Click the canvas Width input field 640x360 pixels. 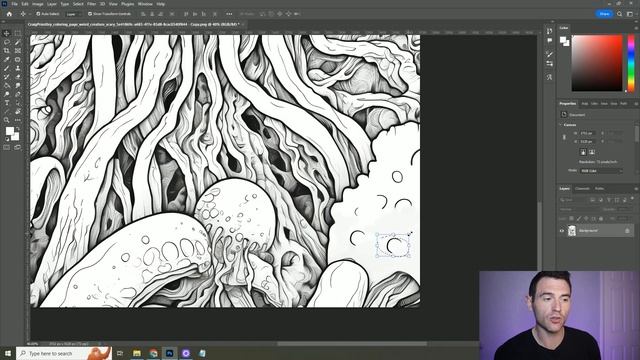click(588, 133)
